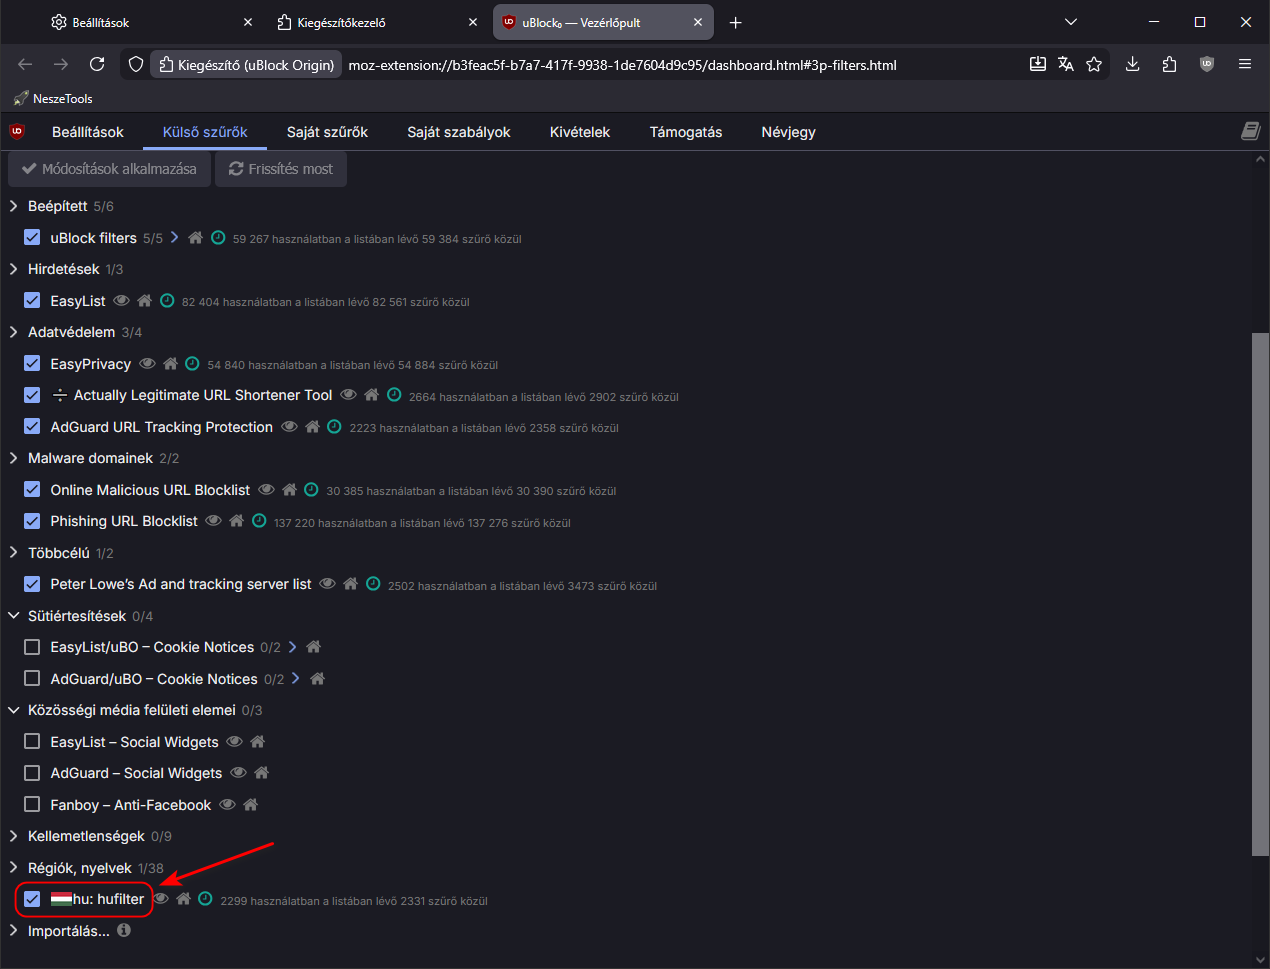Click the clock icon for hufilter
This screenshot has width=1270, height=969.
click(x=205, y=899)
